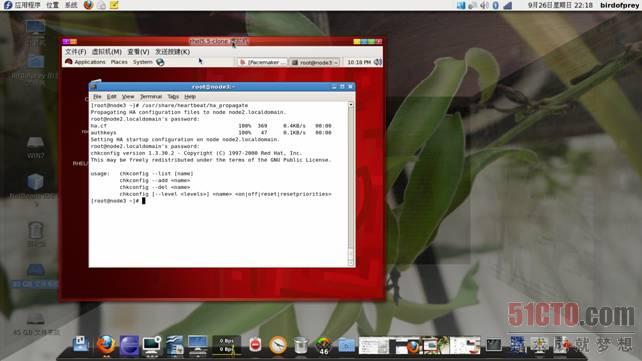Open the host date and time display
The image size is (642, 361).
pos(560,5)
